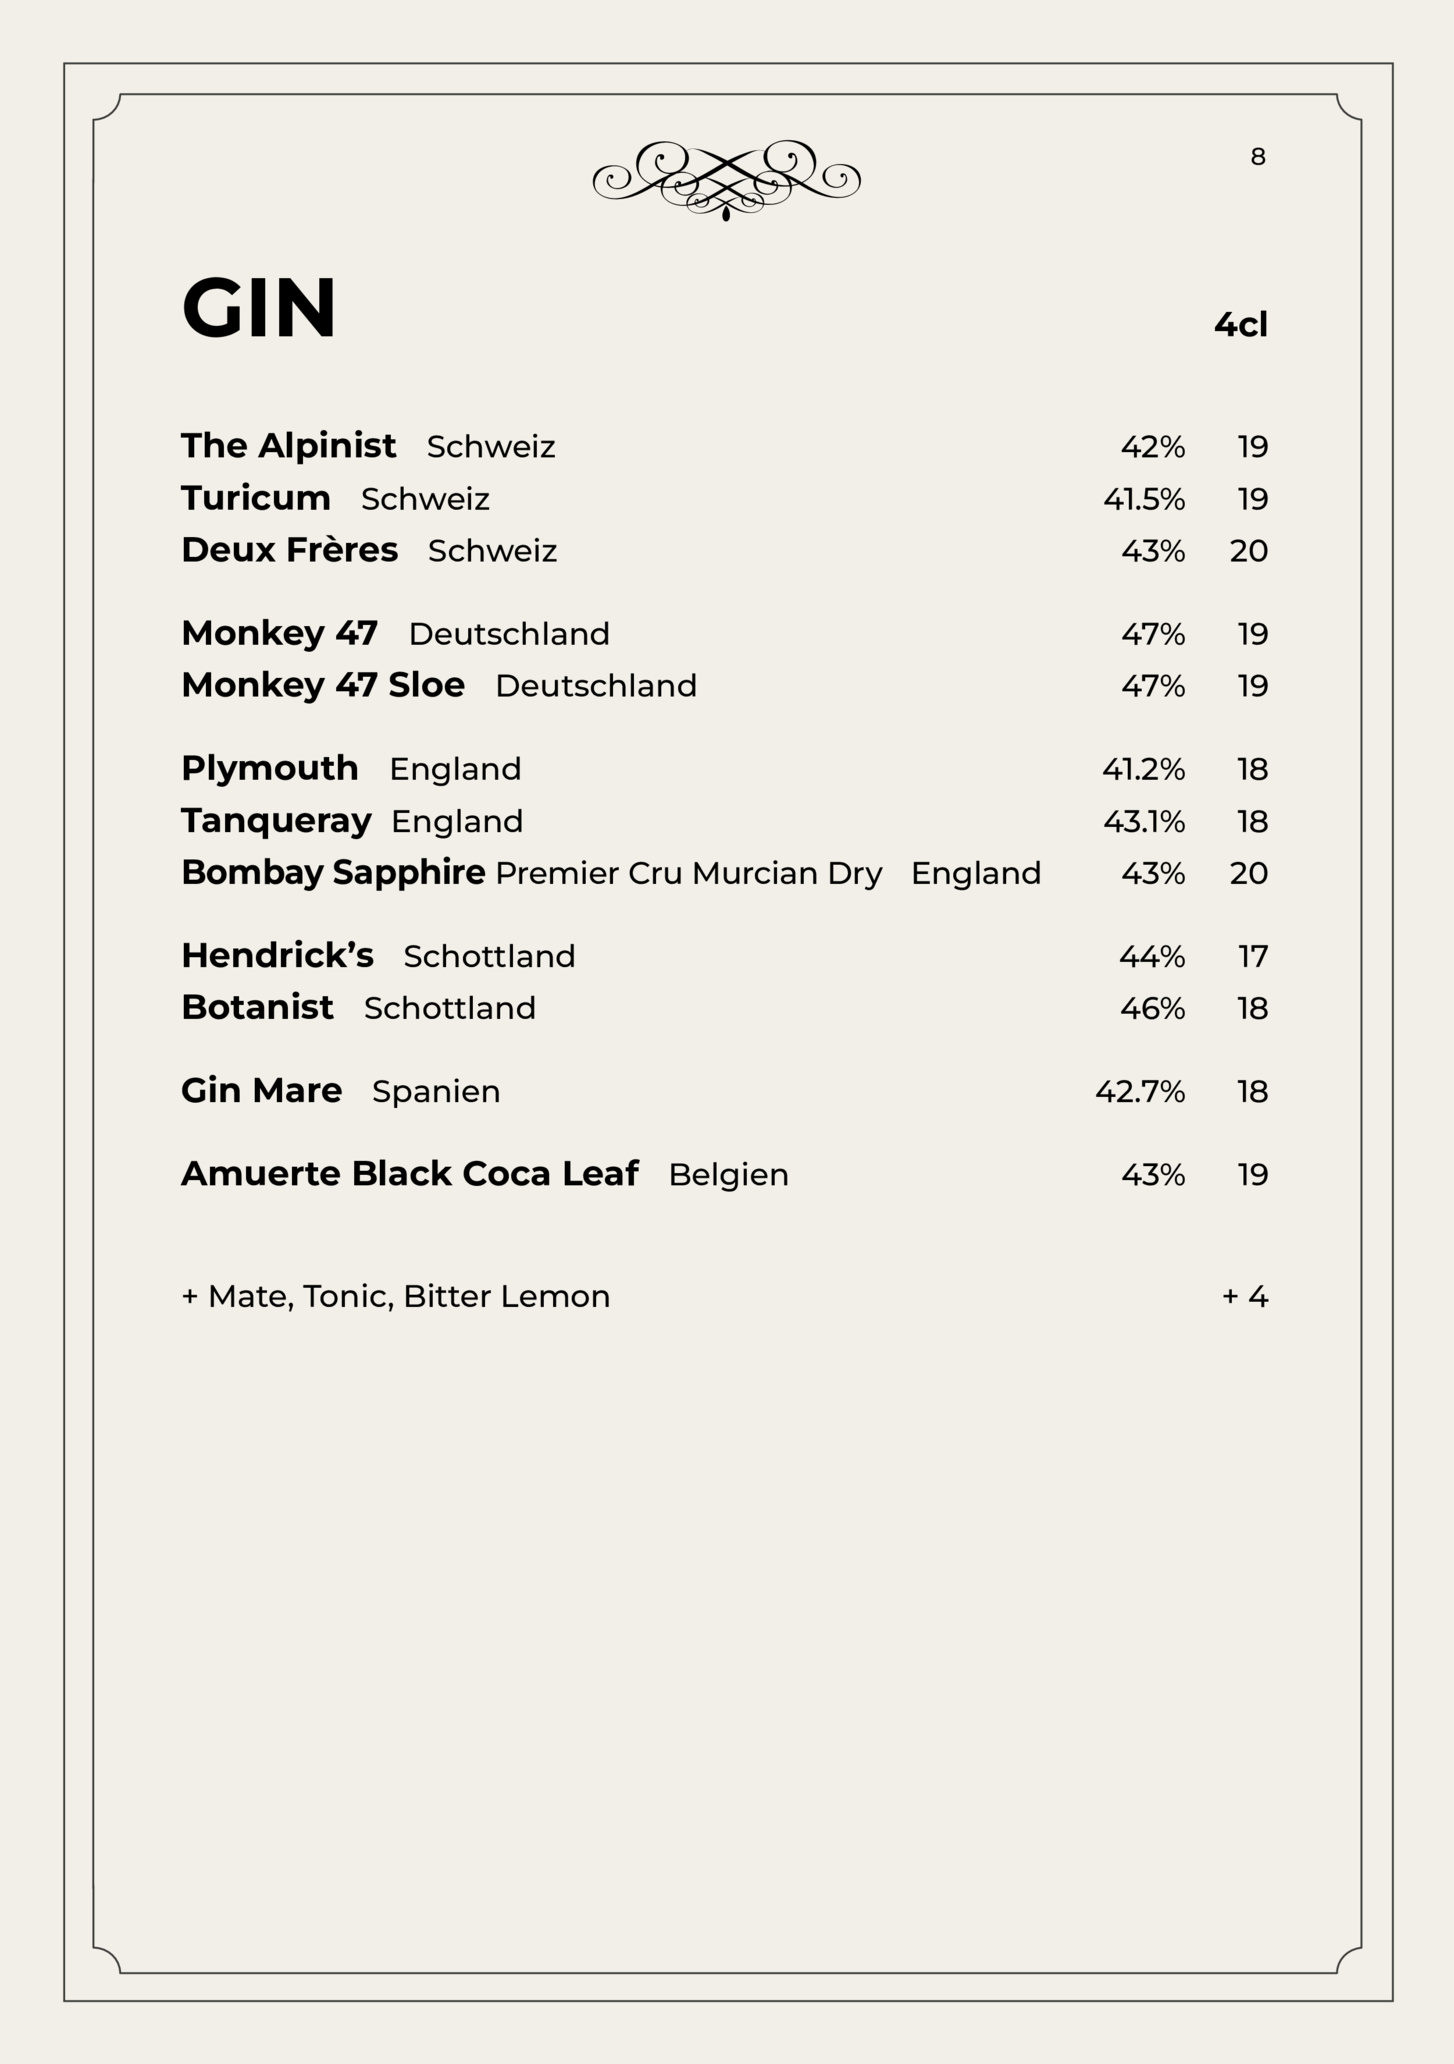Click the ornamental flourish at the top
This screenshot has width=1454, height=2064.
(726, 179)
